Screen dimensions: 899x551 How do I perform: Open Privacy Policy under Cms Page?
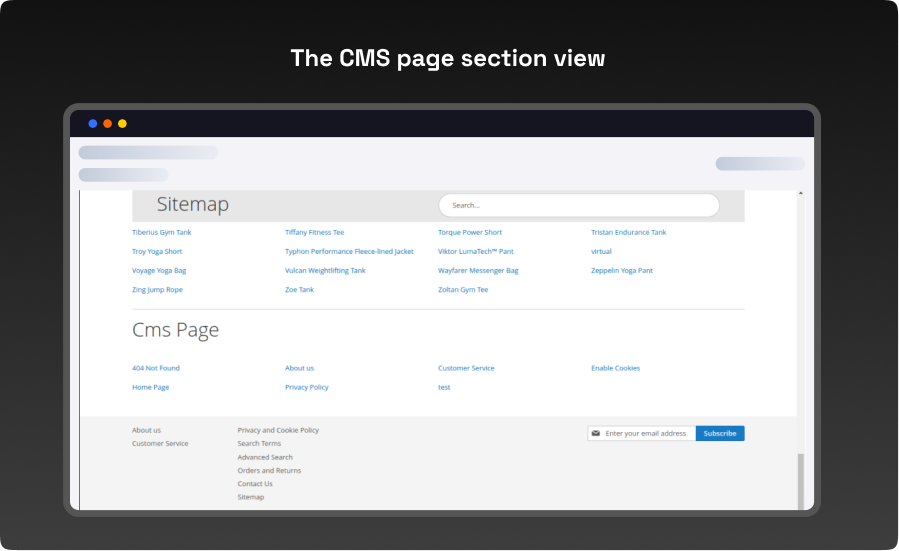[306, 387]
